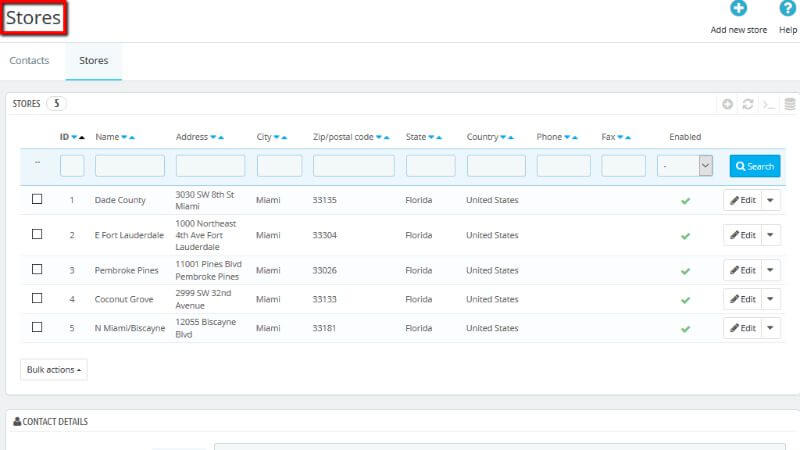
Task: Toggle enabled checkmark for Coconut Grove
Action: [685, 300]
